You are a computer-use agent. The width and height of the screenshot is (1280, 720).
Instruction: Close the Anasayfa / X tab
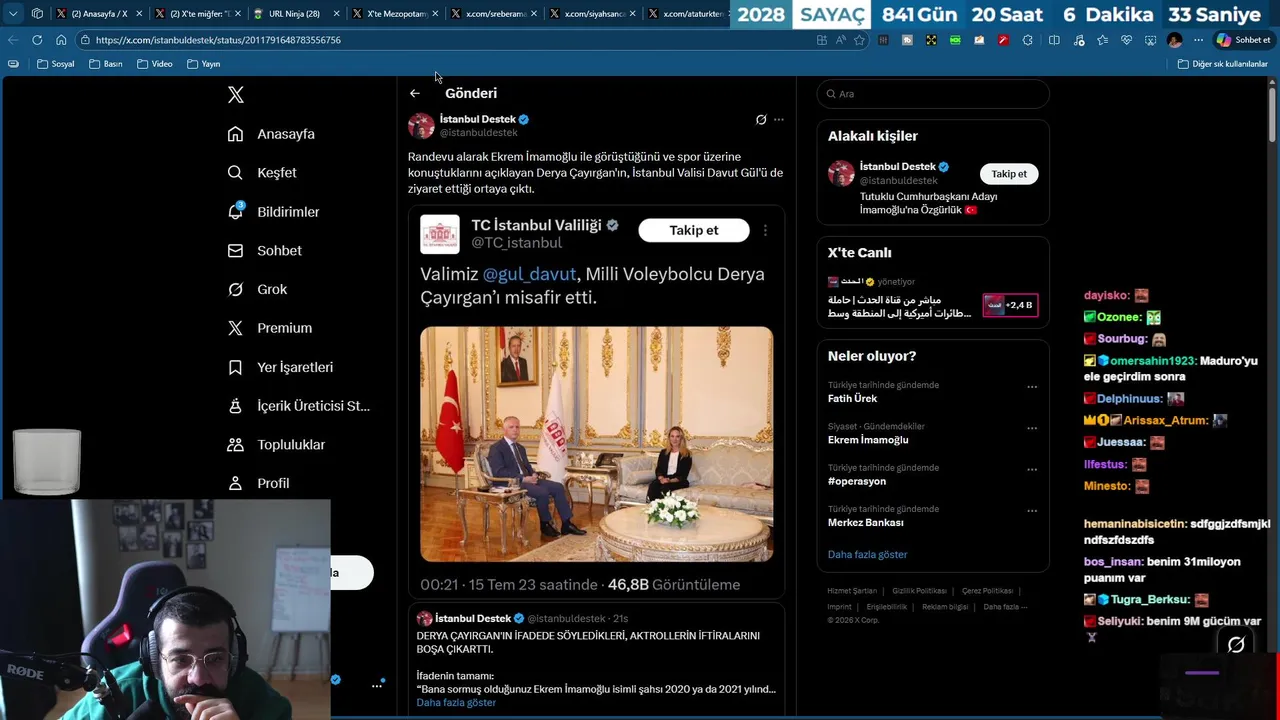point(139,14)
